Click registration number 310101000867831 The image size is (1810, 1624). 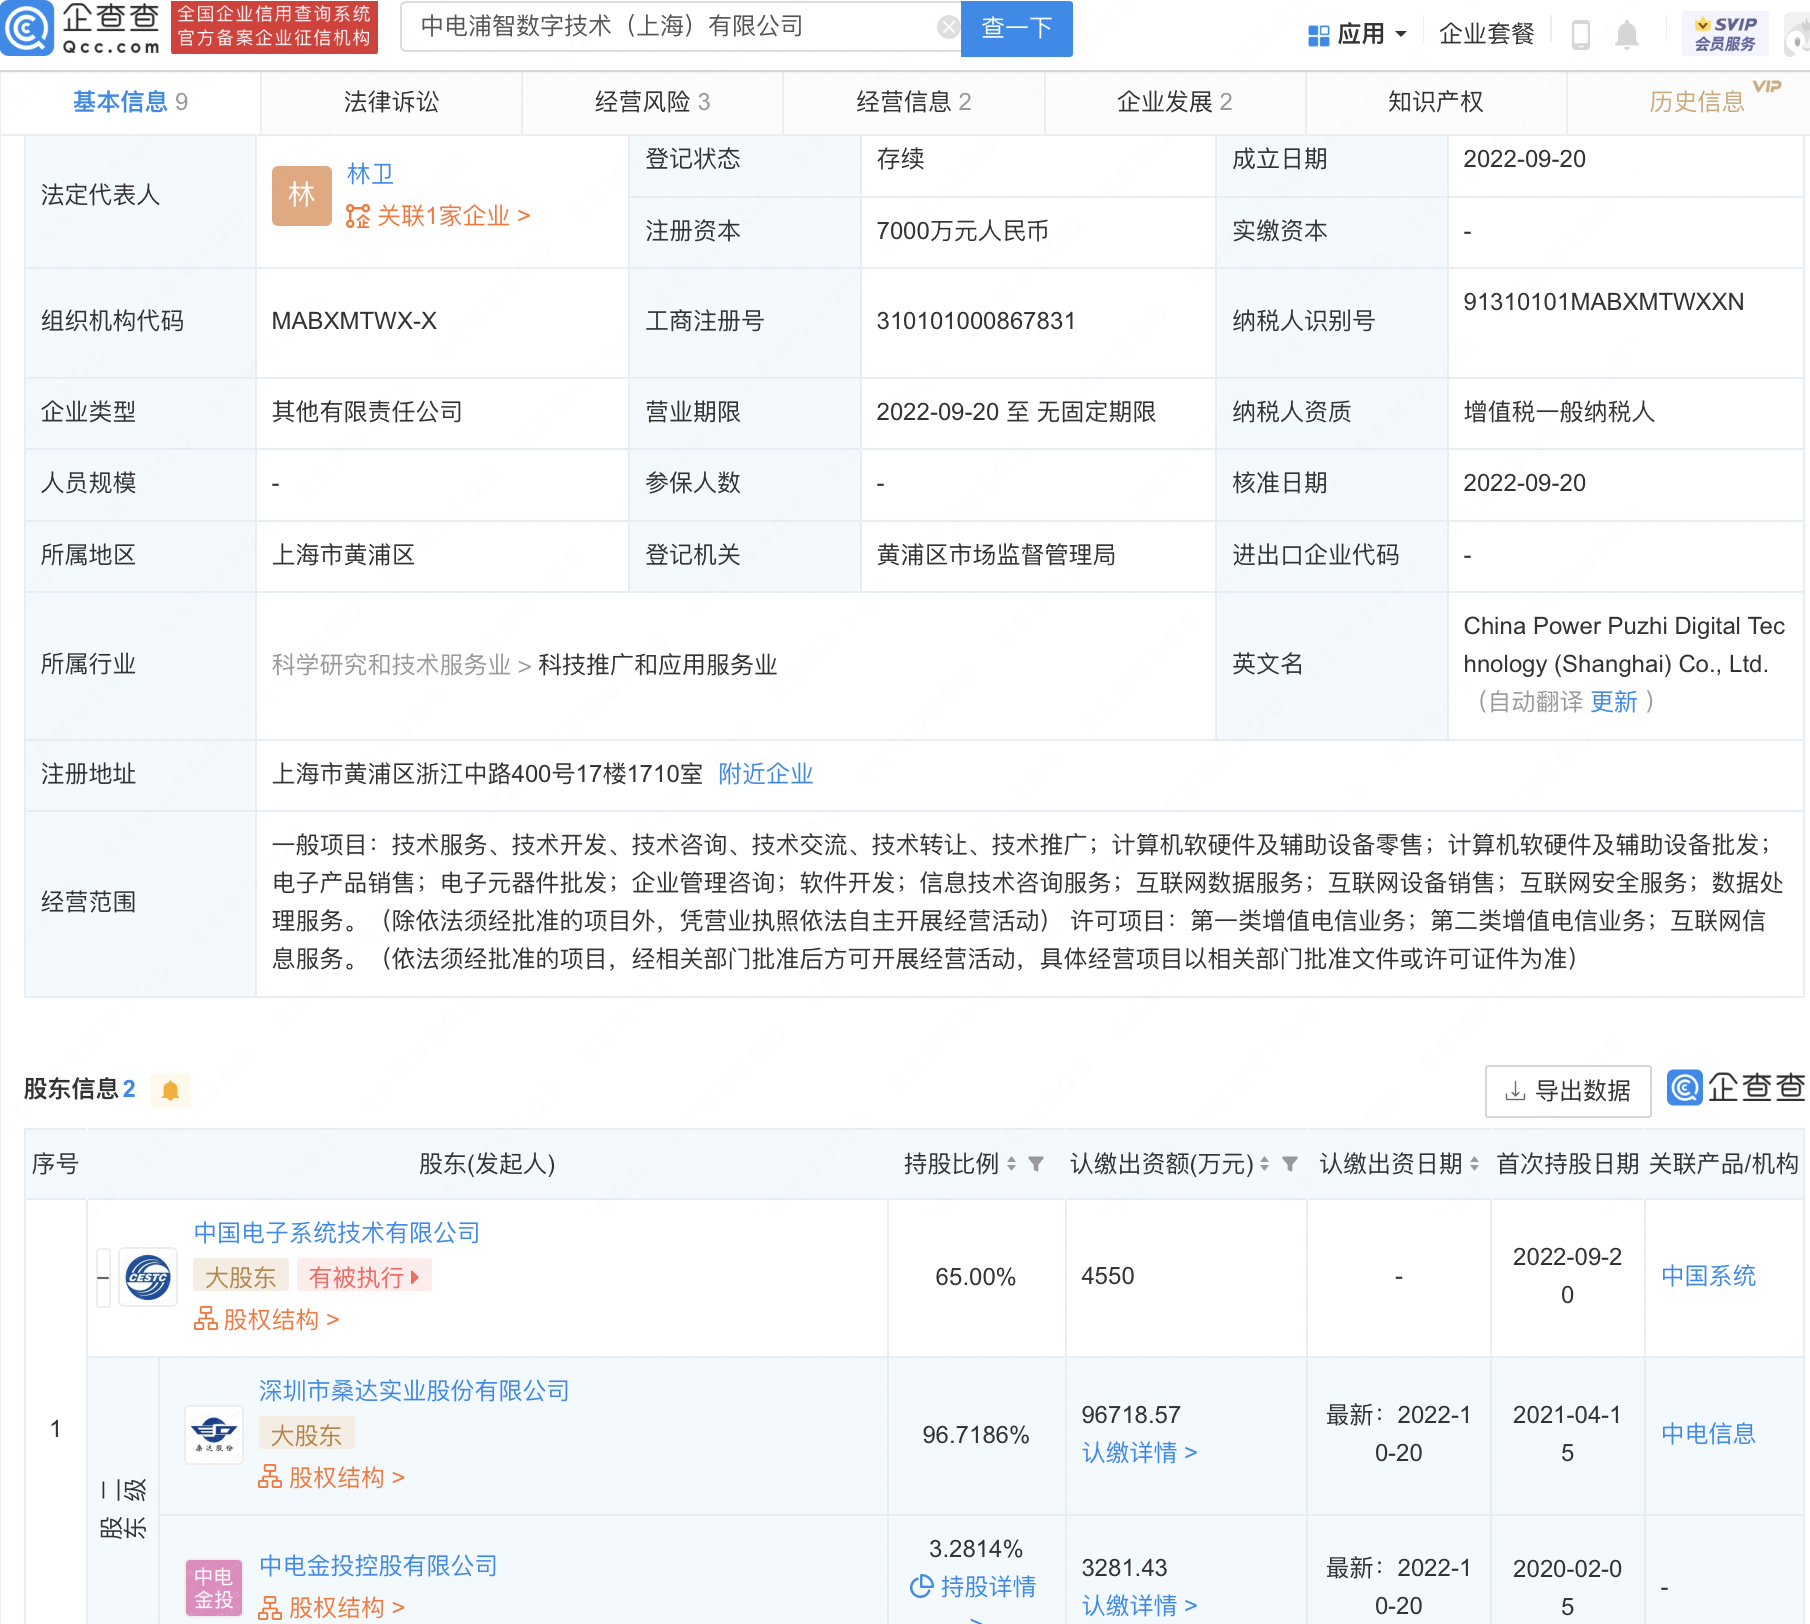point(976,321)
